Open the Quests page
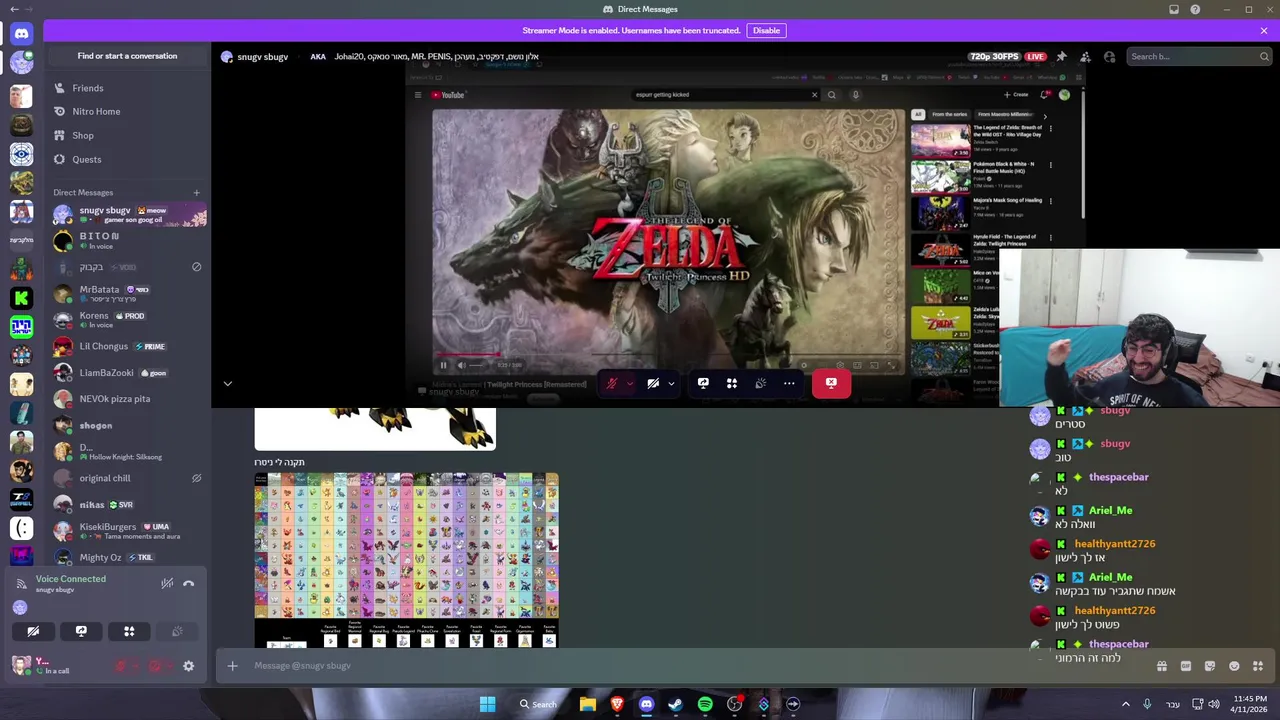 point(127,159)
